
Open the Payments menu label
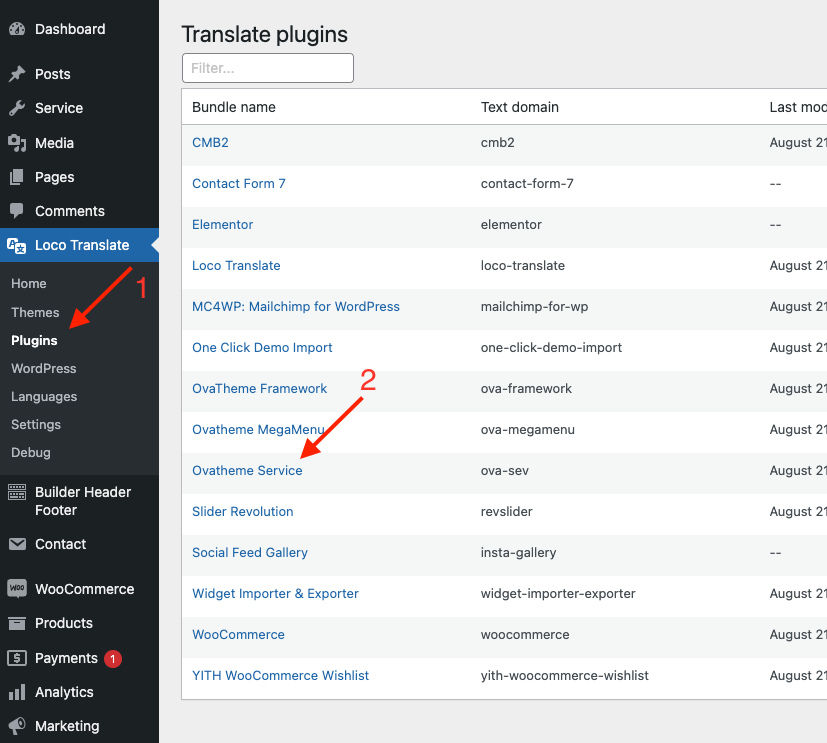coord(66,658)
